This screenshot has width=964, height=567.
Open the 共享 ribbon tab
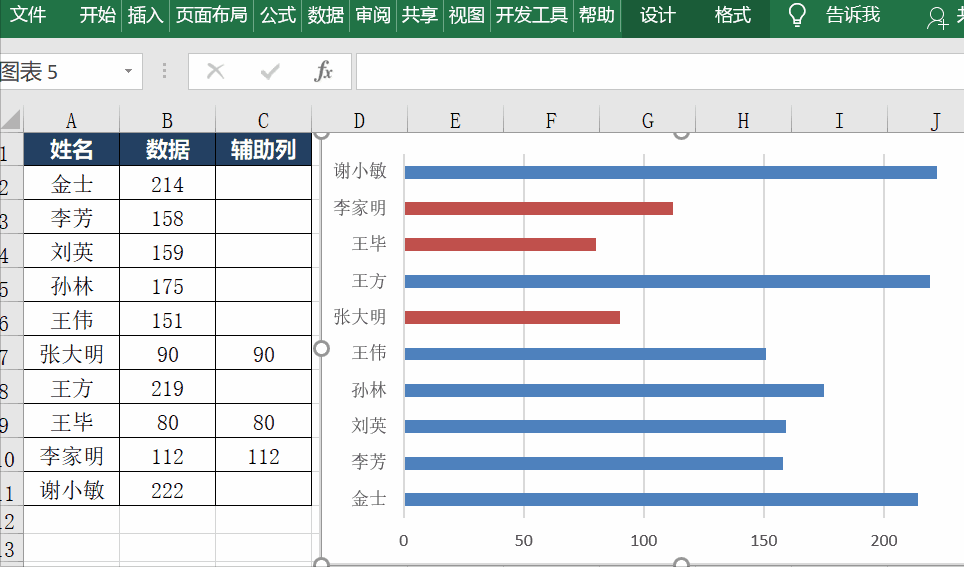pos(420,15)
